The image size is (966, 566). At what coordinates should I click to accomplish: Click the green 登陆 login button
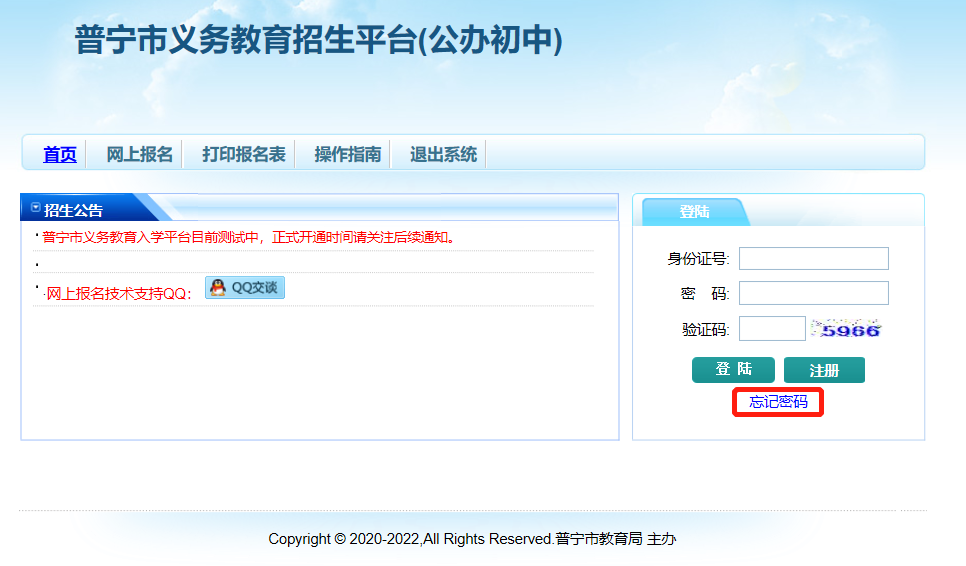tap(733, 370)
